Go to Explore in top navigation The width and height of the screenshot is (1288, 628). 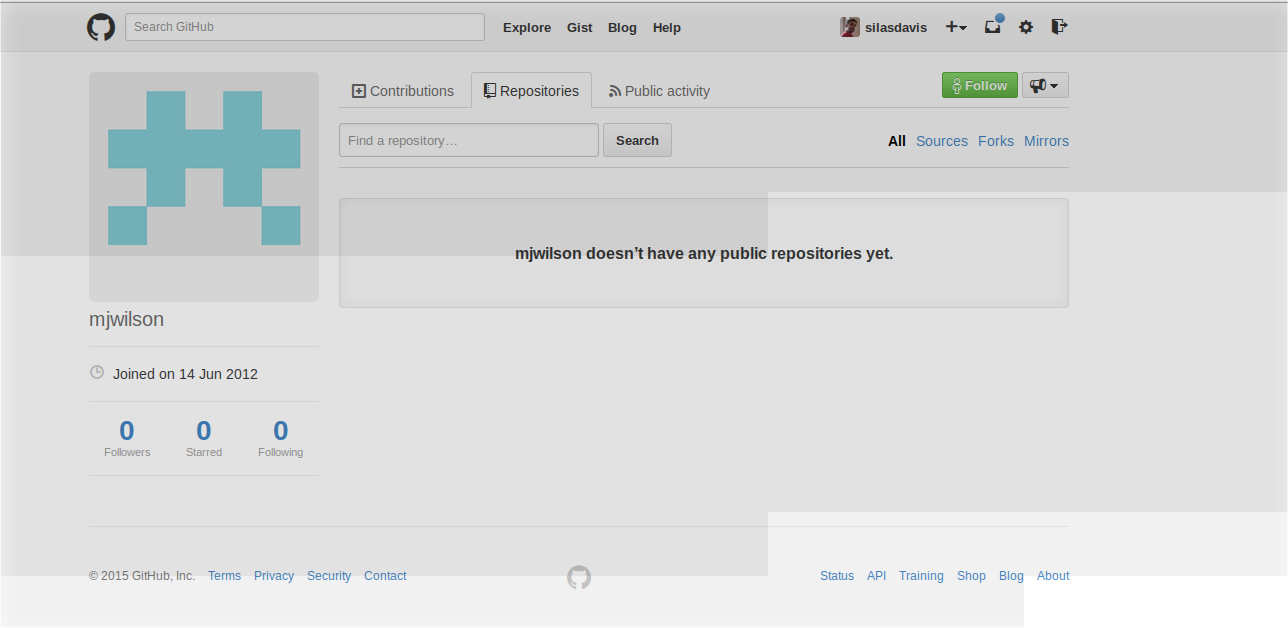pos(527,27)
